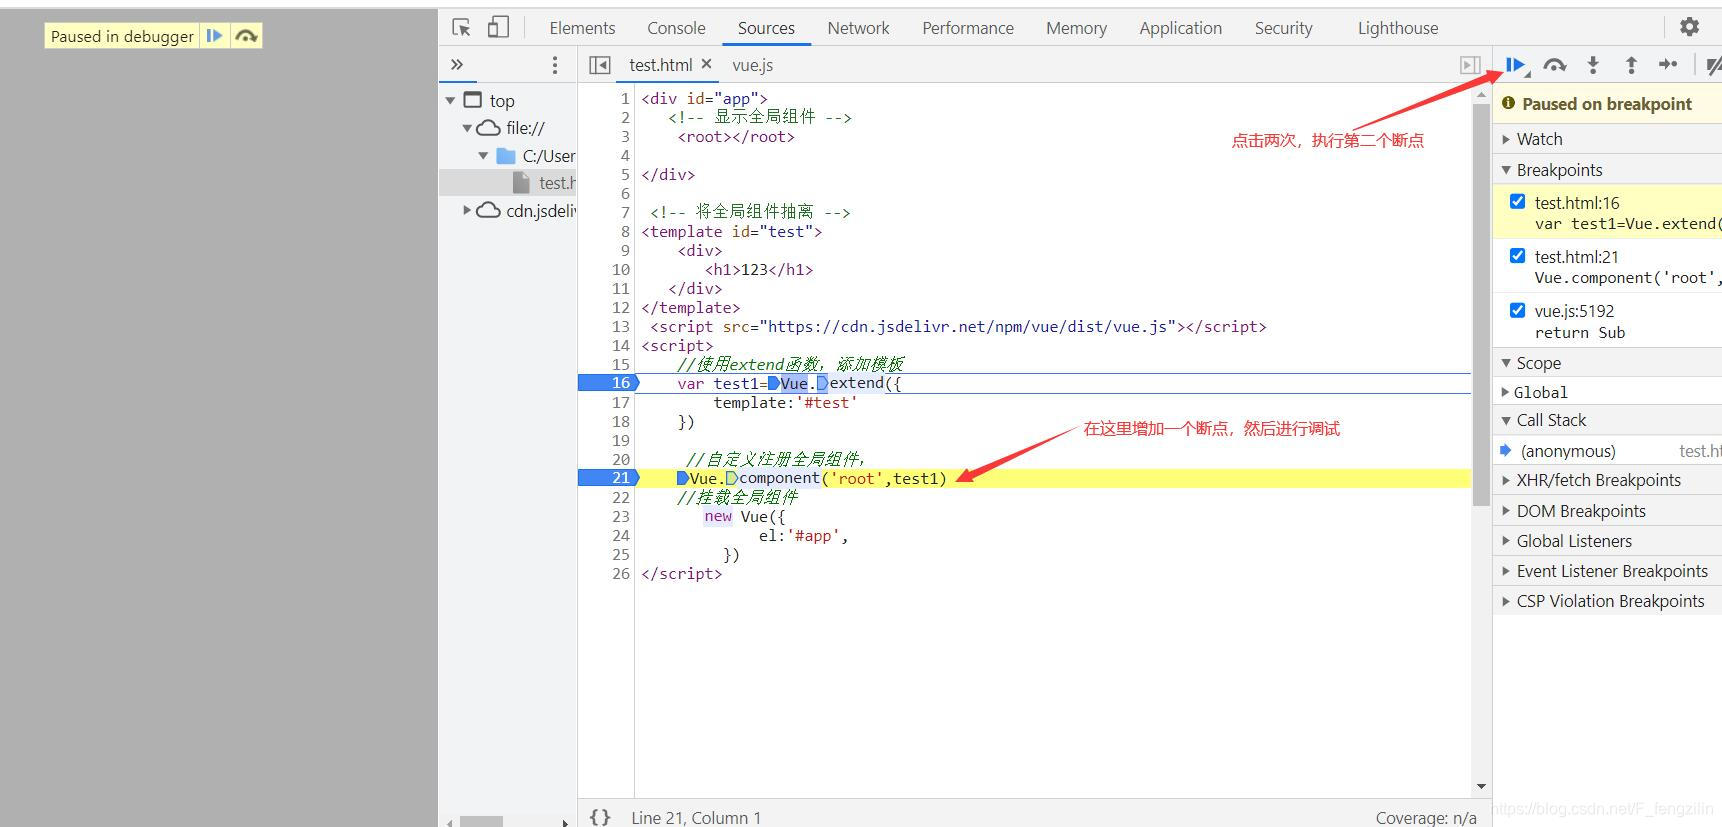Image resolution: width=1722 pixels, height=827 pixels.
Task: Disable the test.html:16 breakpoint checkbox
Action: click(x=1517, y=201)
